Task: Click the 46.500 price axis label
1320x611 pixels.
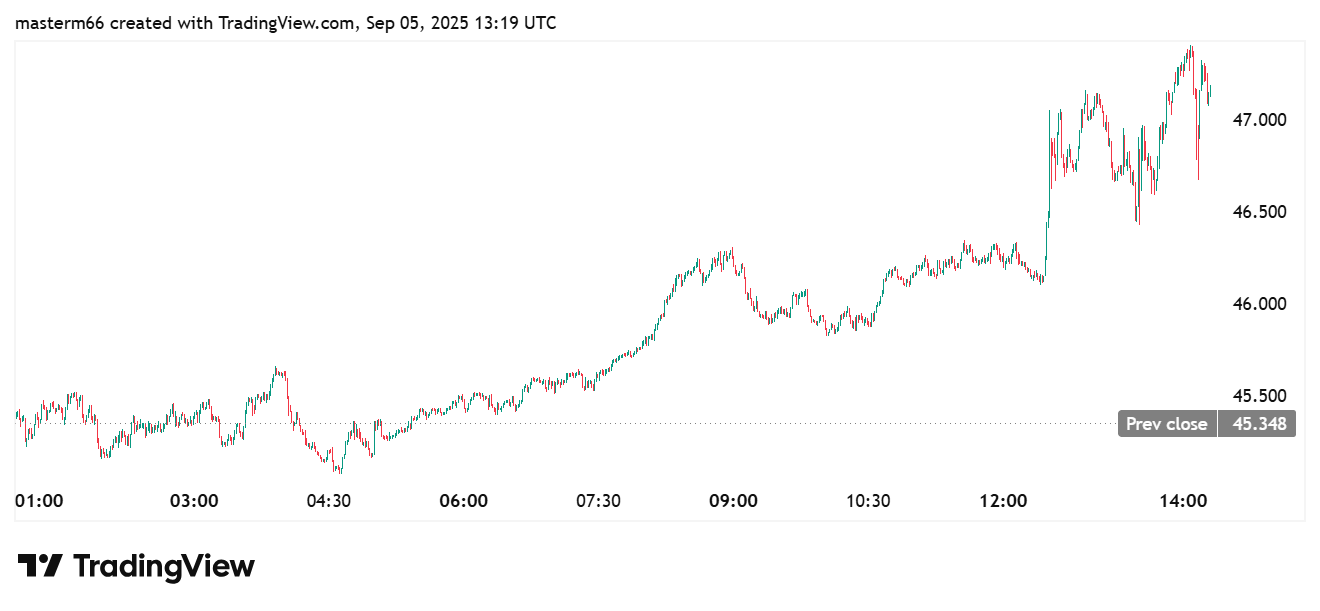Action: [1258, 212]
